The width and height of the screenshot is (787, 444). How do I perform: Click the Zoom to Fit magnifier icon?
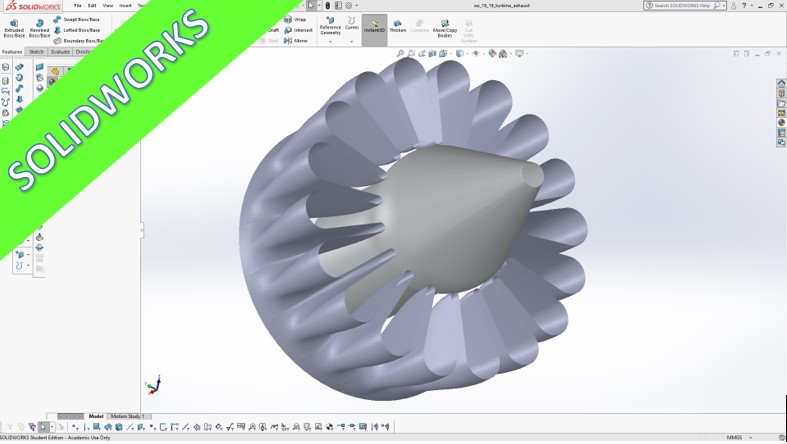tap(400, 54)
